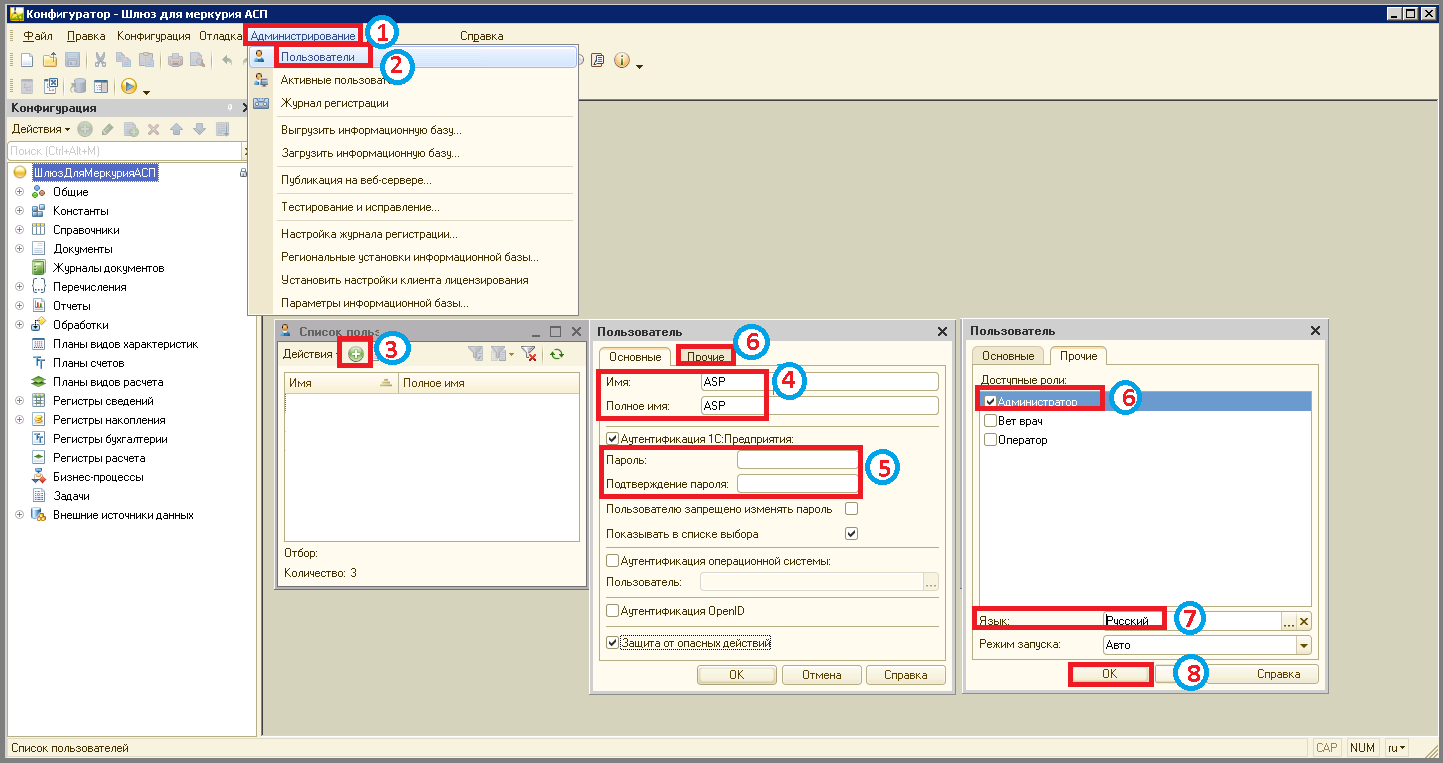Click the Print toolbar icon

click(x=176, y=60)
